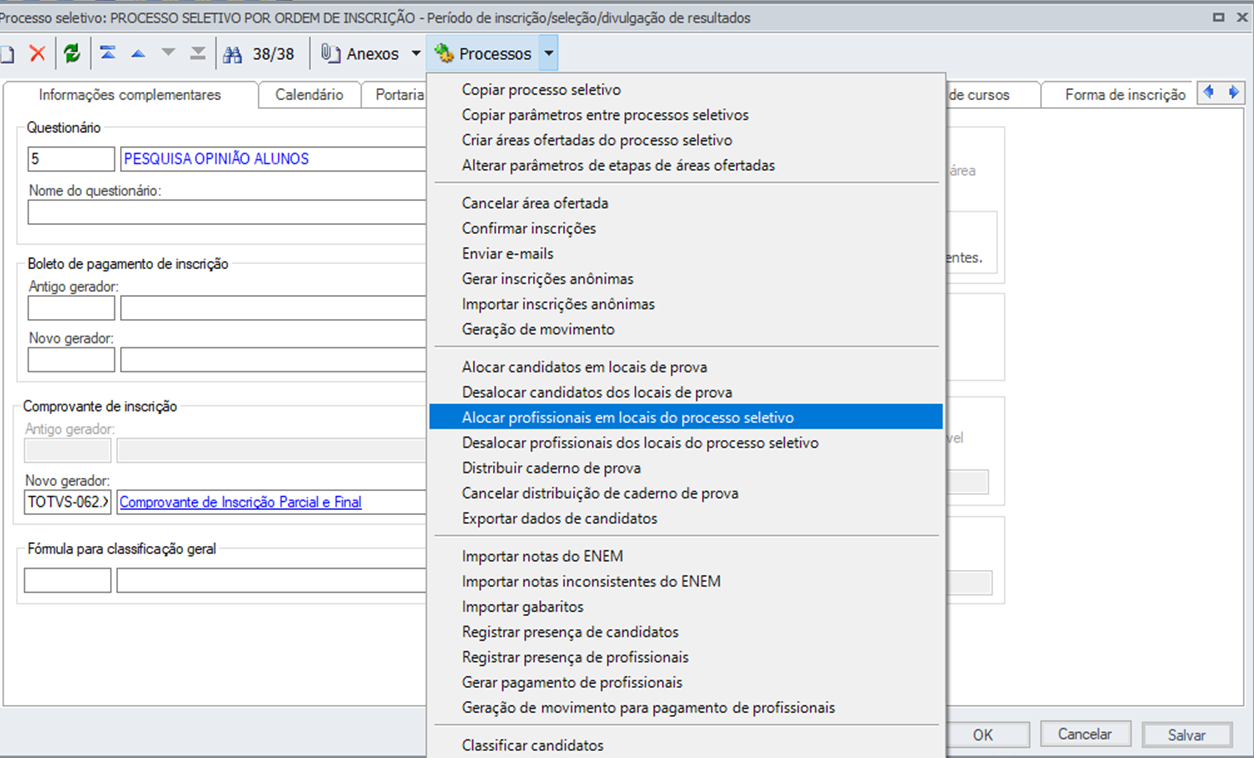The width and height of the screenshot is (1254, 758).
Task: Choose Gerar inscrições anônimas
Action: tap(686, 279)
